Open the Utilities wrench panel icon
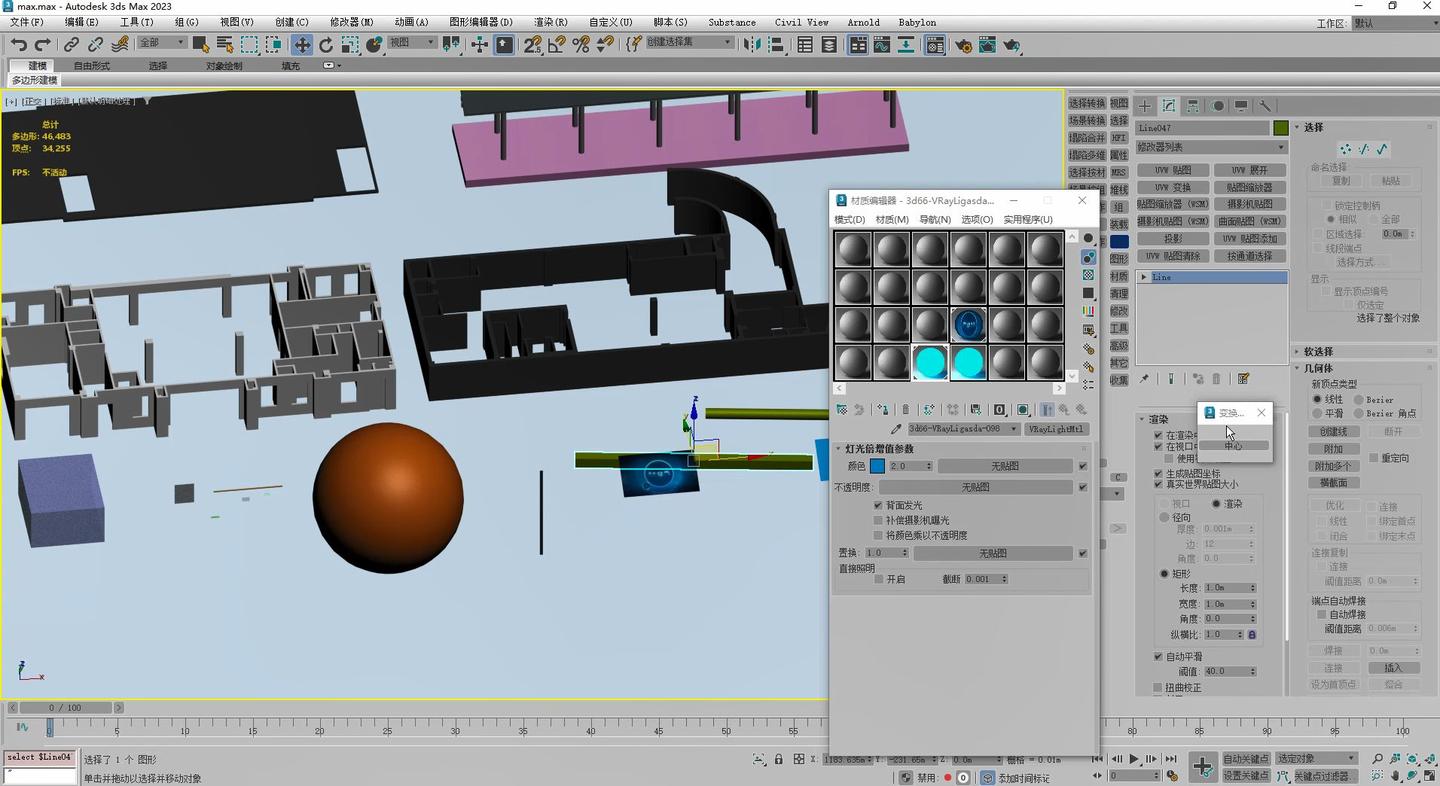 (1265, 105)
